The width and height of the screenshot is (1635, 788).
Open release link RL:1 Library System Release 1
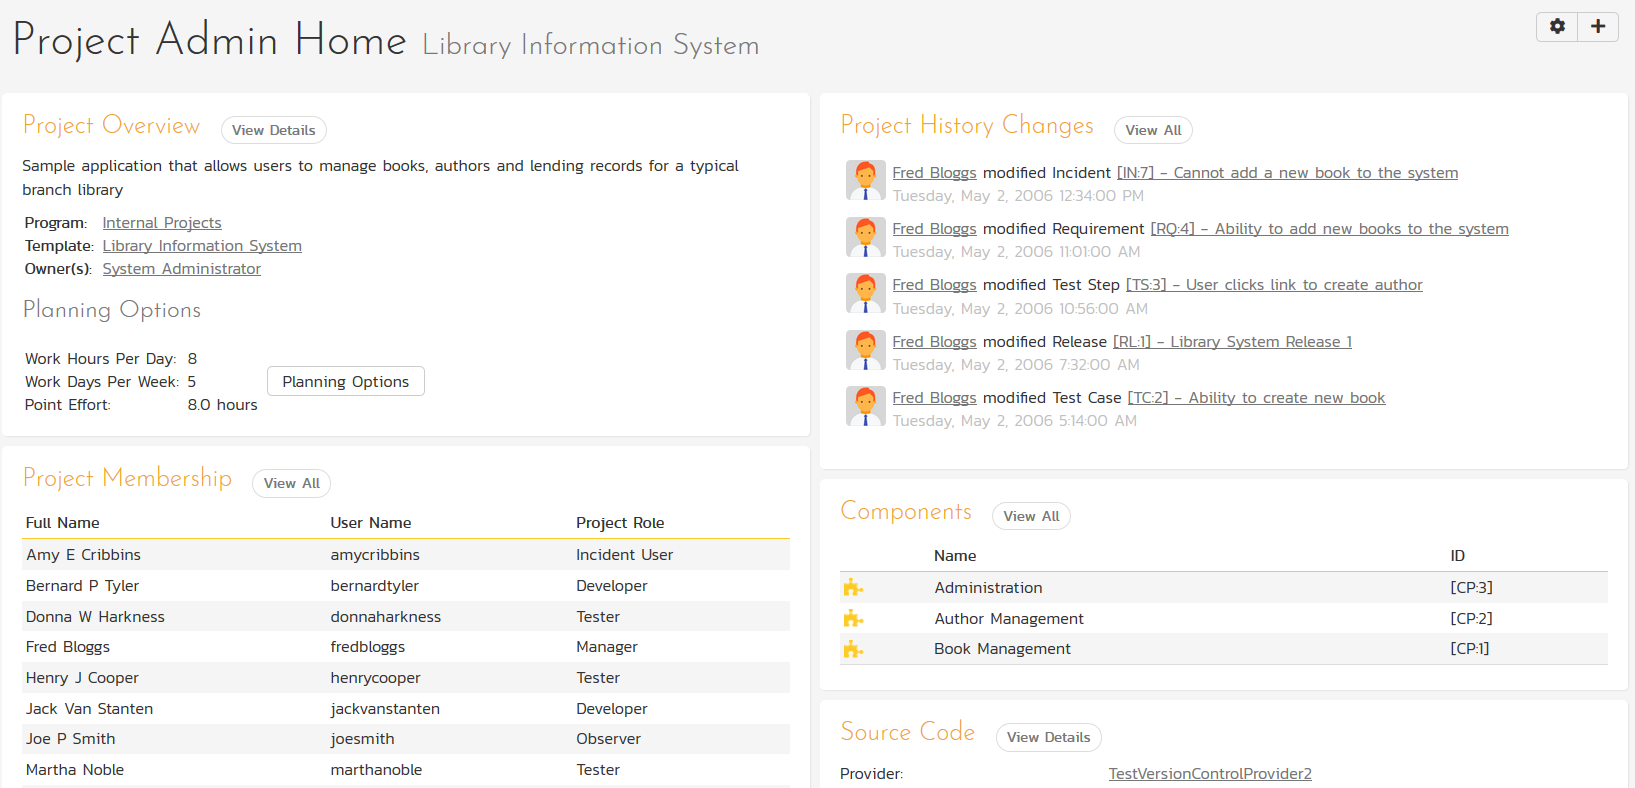click(1232, 342)
